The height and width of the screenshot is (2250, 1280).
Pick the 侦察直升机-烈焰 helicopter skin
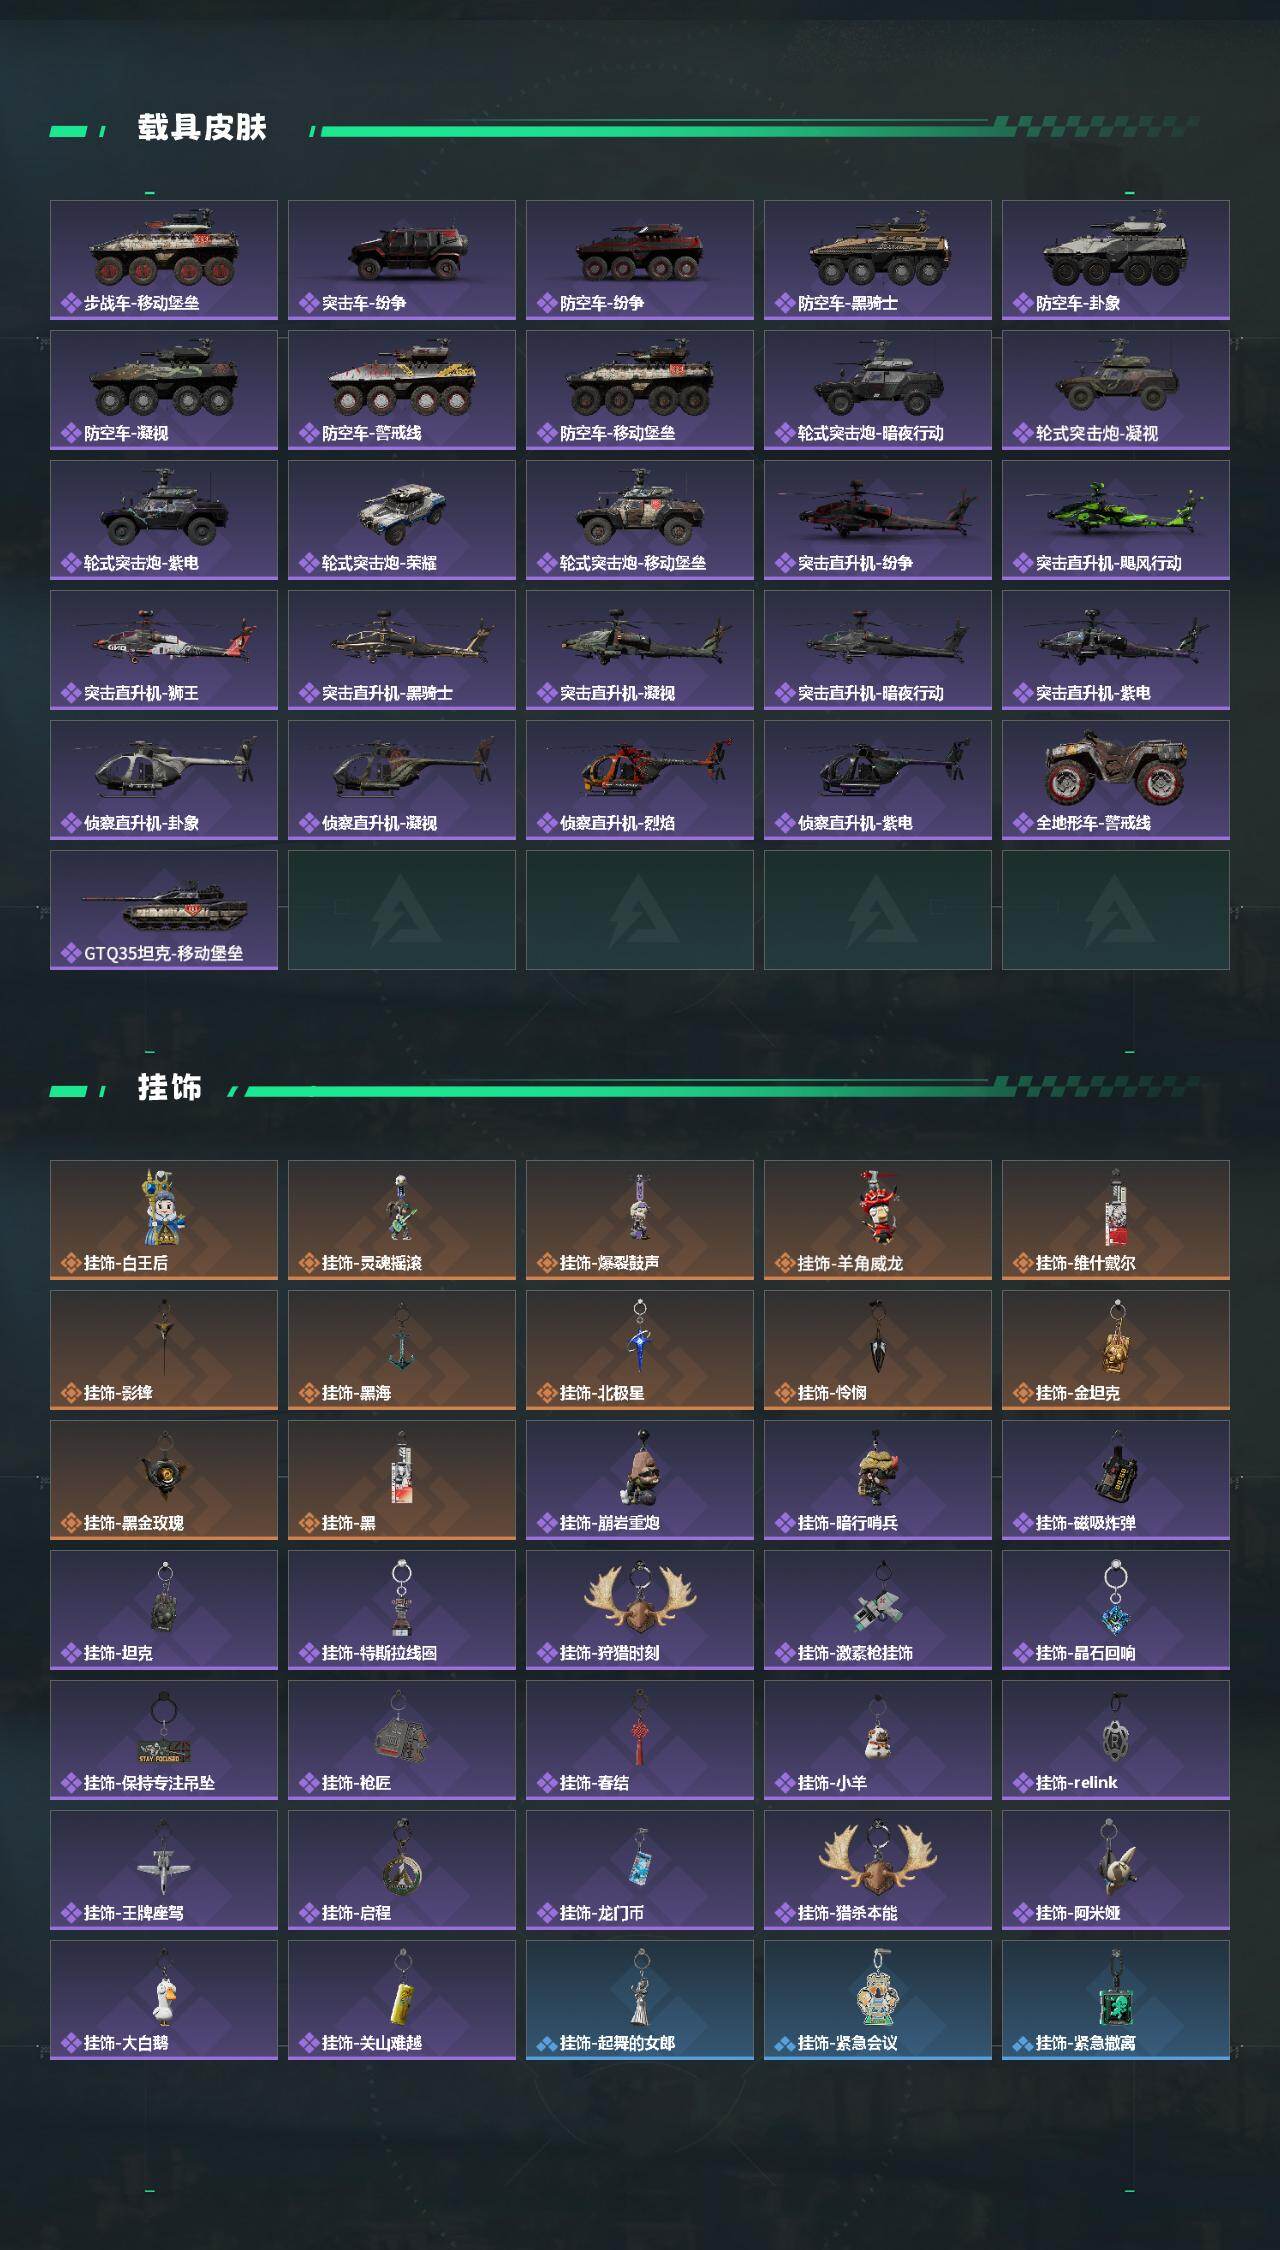pyautogui.click(x=640, y=780)
